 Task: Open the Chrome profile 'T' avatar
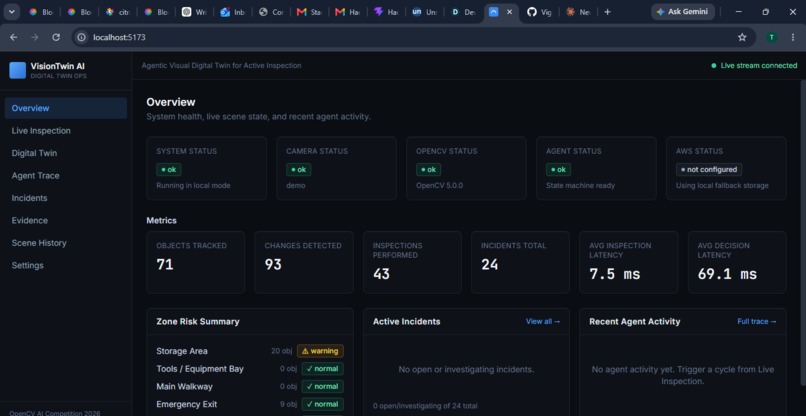click(x=771, y=37)
